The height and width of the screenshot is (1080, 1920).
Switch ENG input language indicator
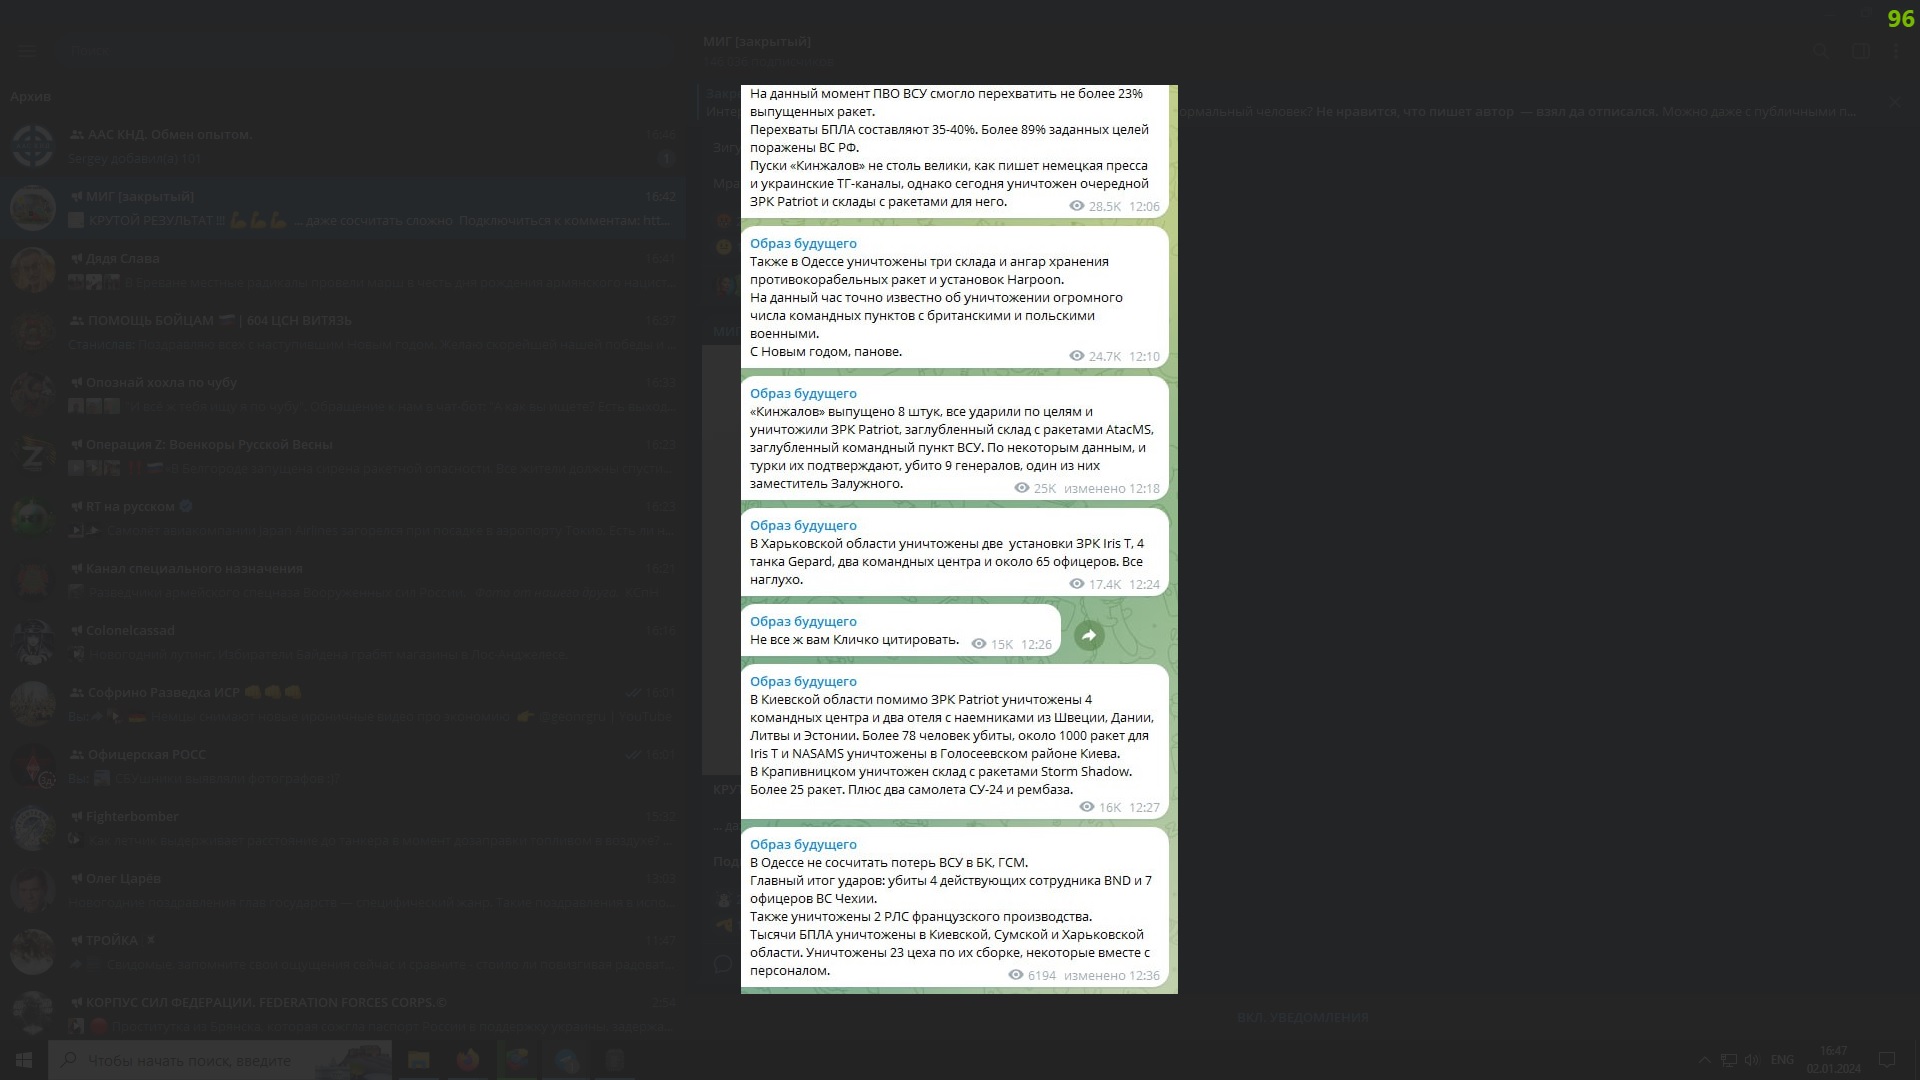(1782, 1060)
